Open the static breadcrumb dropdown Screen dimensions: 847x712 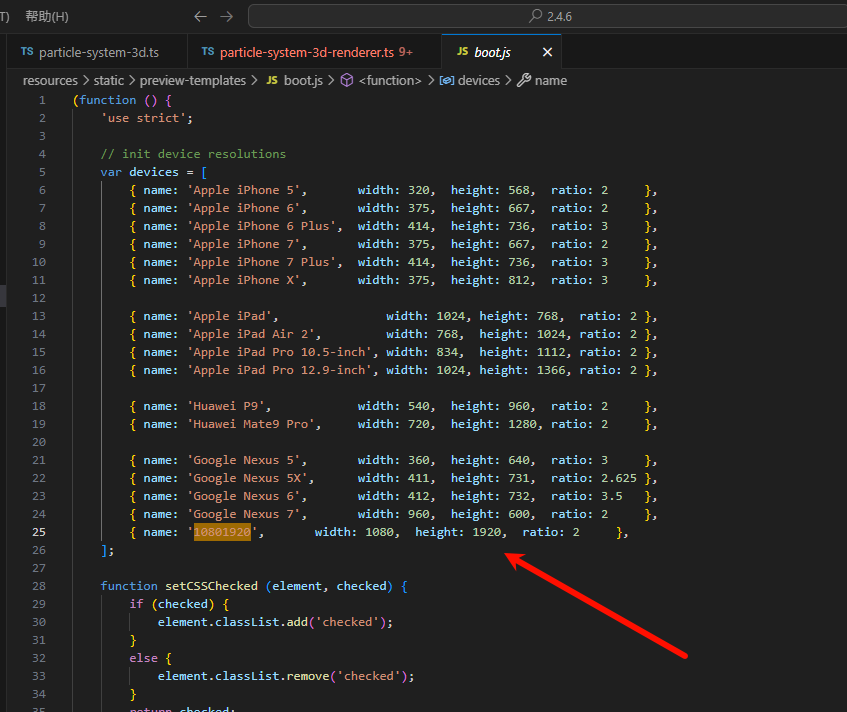[x=109, y=80]
